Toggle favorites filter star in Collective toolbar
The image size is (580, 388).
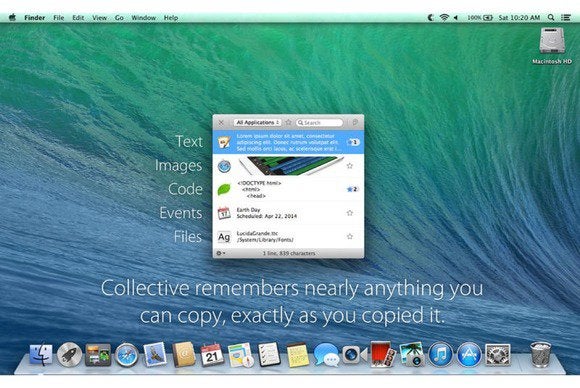(289, 122)
